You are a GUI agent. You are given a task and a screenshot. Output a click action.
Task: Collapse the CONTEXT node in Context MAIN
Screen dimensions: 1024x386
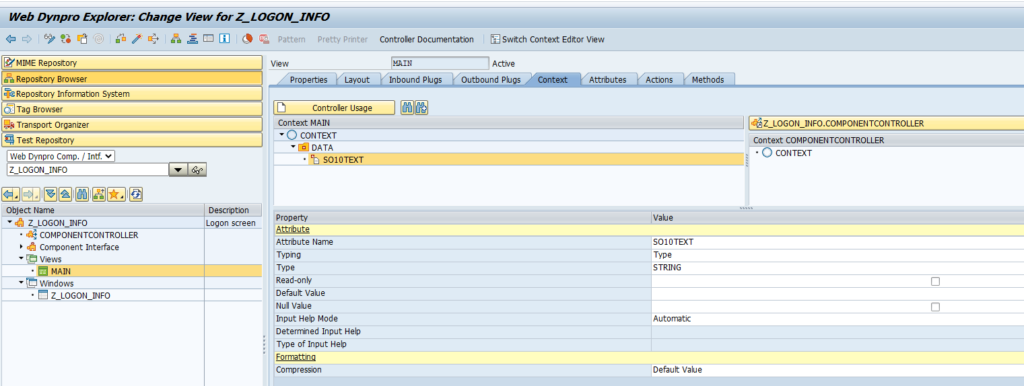(281, 135)
